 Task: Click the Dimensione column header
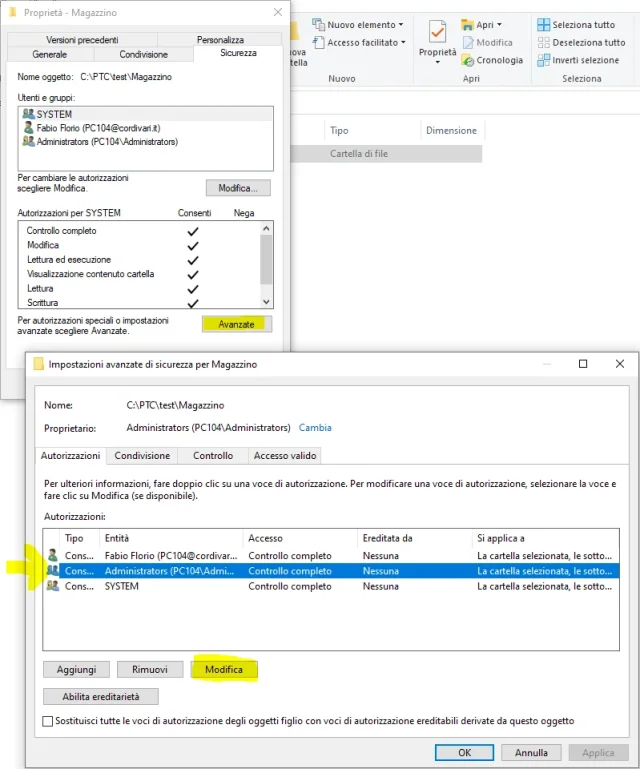pos(451,131)
